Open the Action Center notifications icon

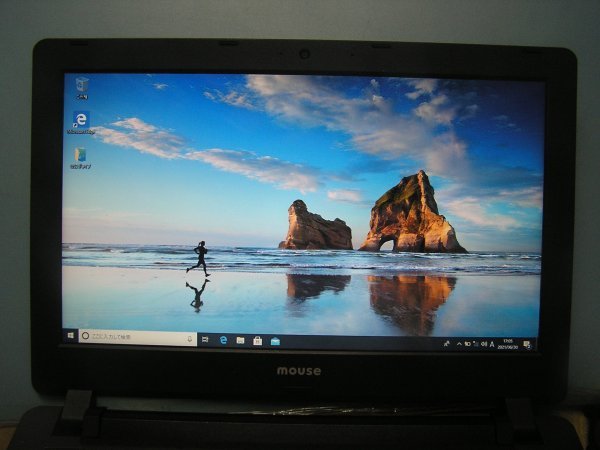[x=527, y=344]
